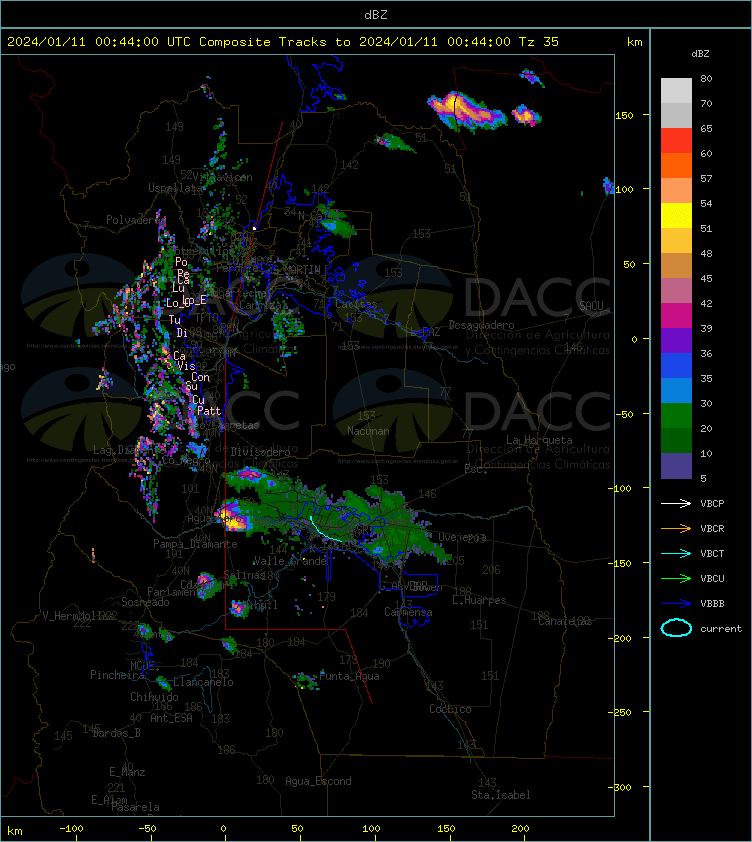The height and width of the screenshot is (842, 752).
Task: Click the VBBB legend label
Action: tap(712, 604)
